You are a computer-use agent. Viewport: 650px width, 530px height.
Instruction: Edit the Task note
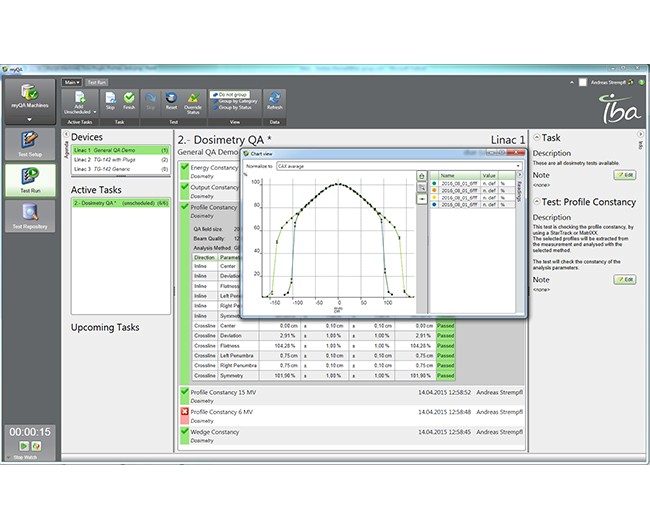[x=625, y=175]
